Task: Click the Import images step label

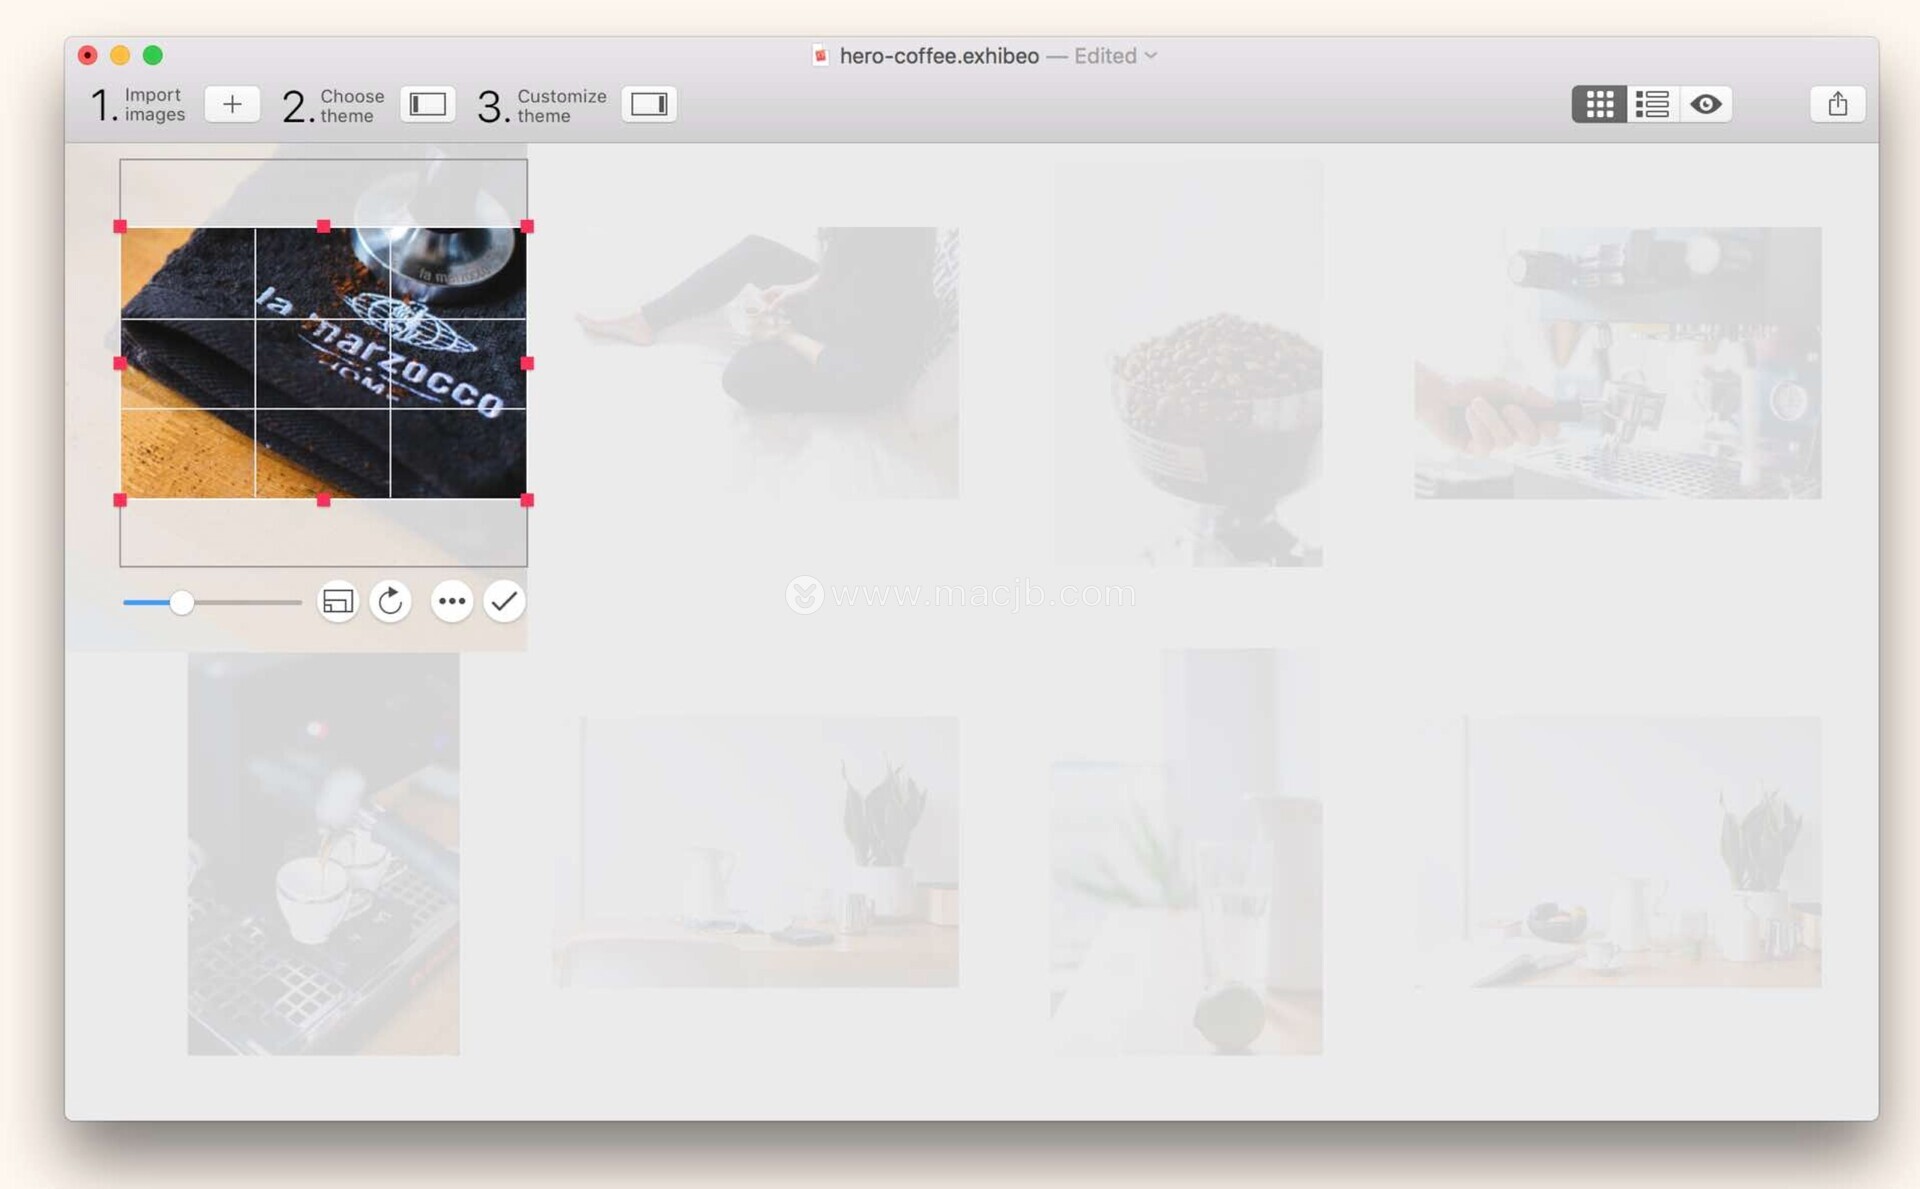Action: pyautogui.click(x=153, y=105)
